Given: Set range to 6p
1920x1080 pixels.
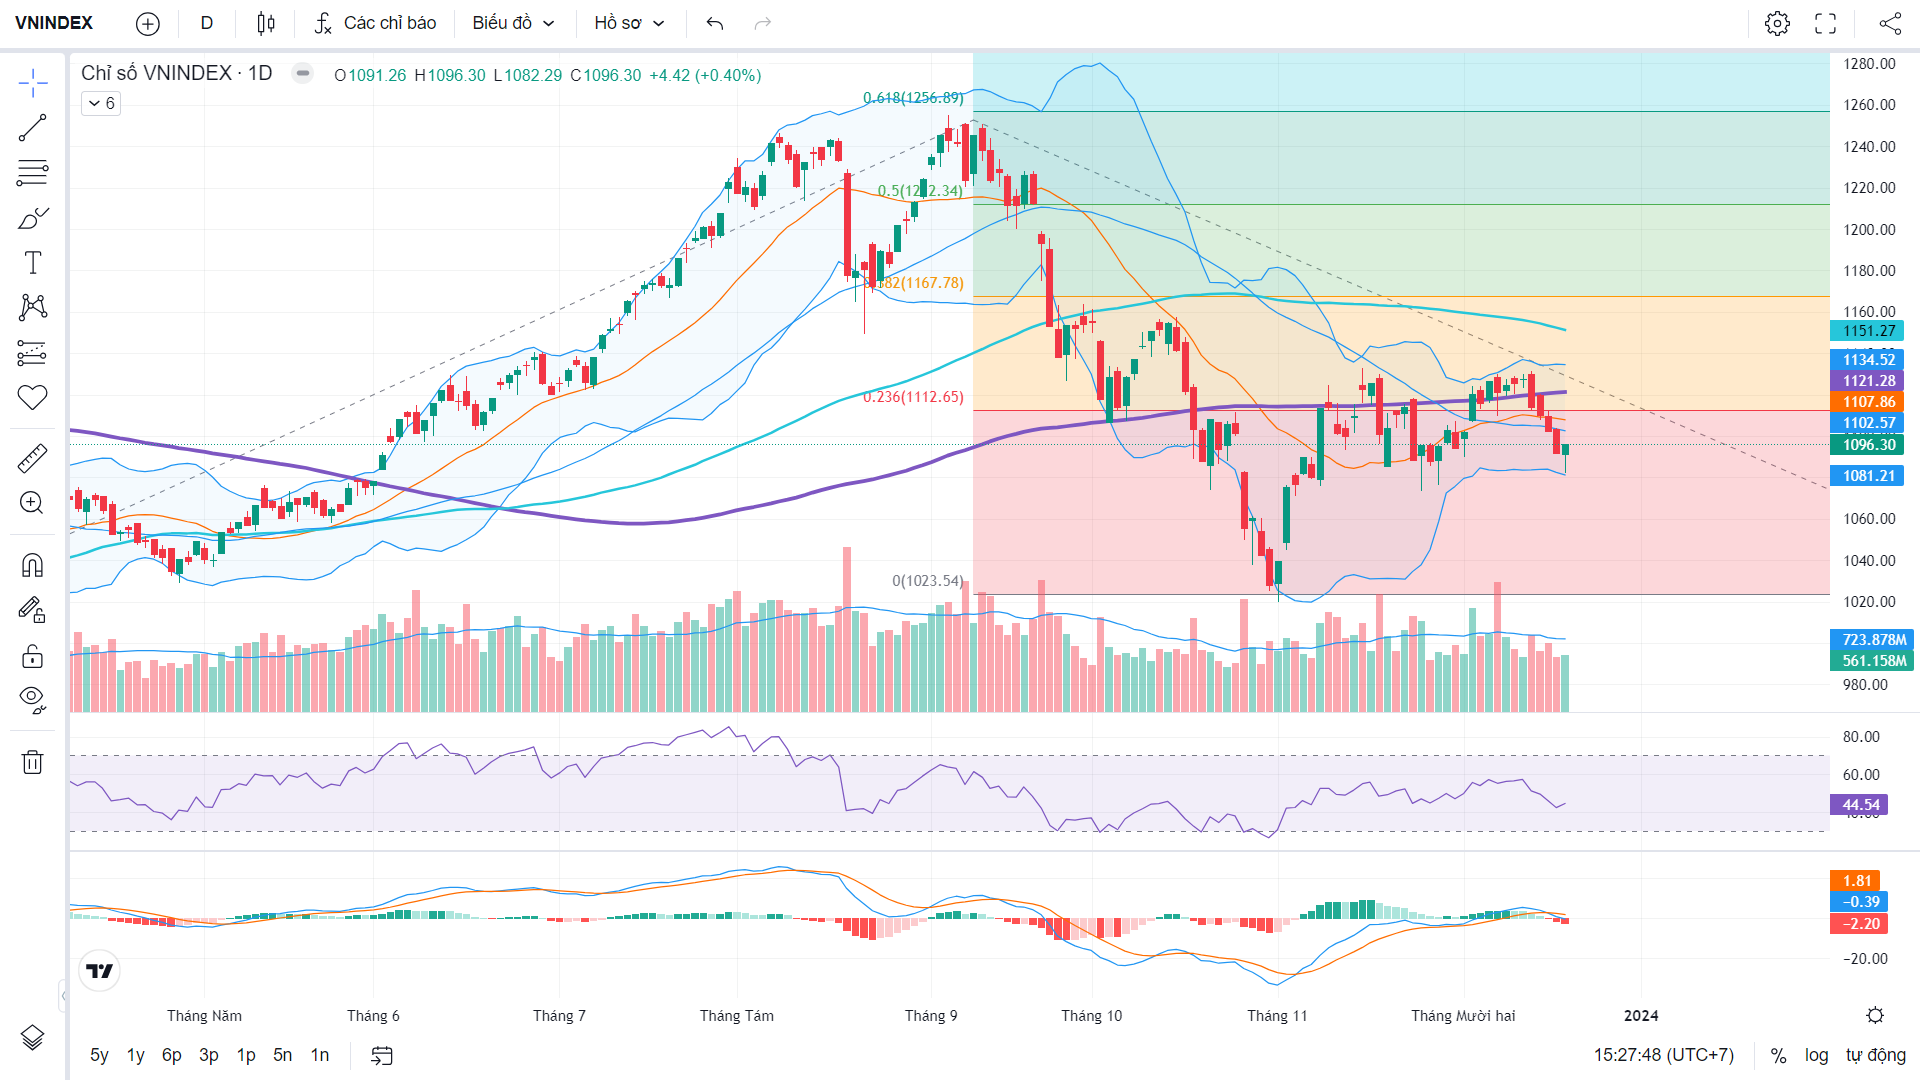Looking at the screenshot, I should pos(172,1055).
